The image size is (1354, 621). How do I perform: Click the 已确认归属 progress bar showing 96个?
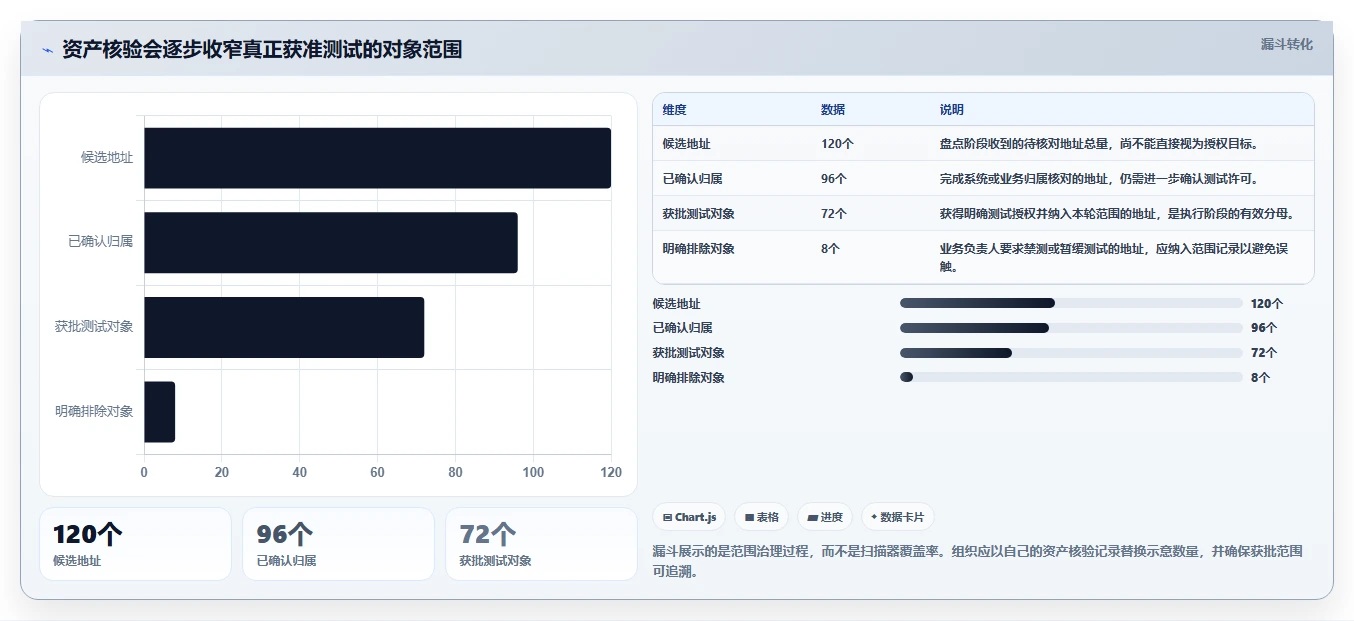[x=1071, y=328]
